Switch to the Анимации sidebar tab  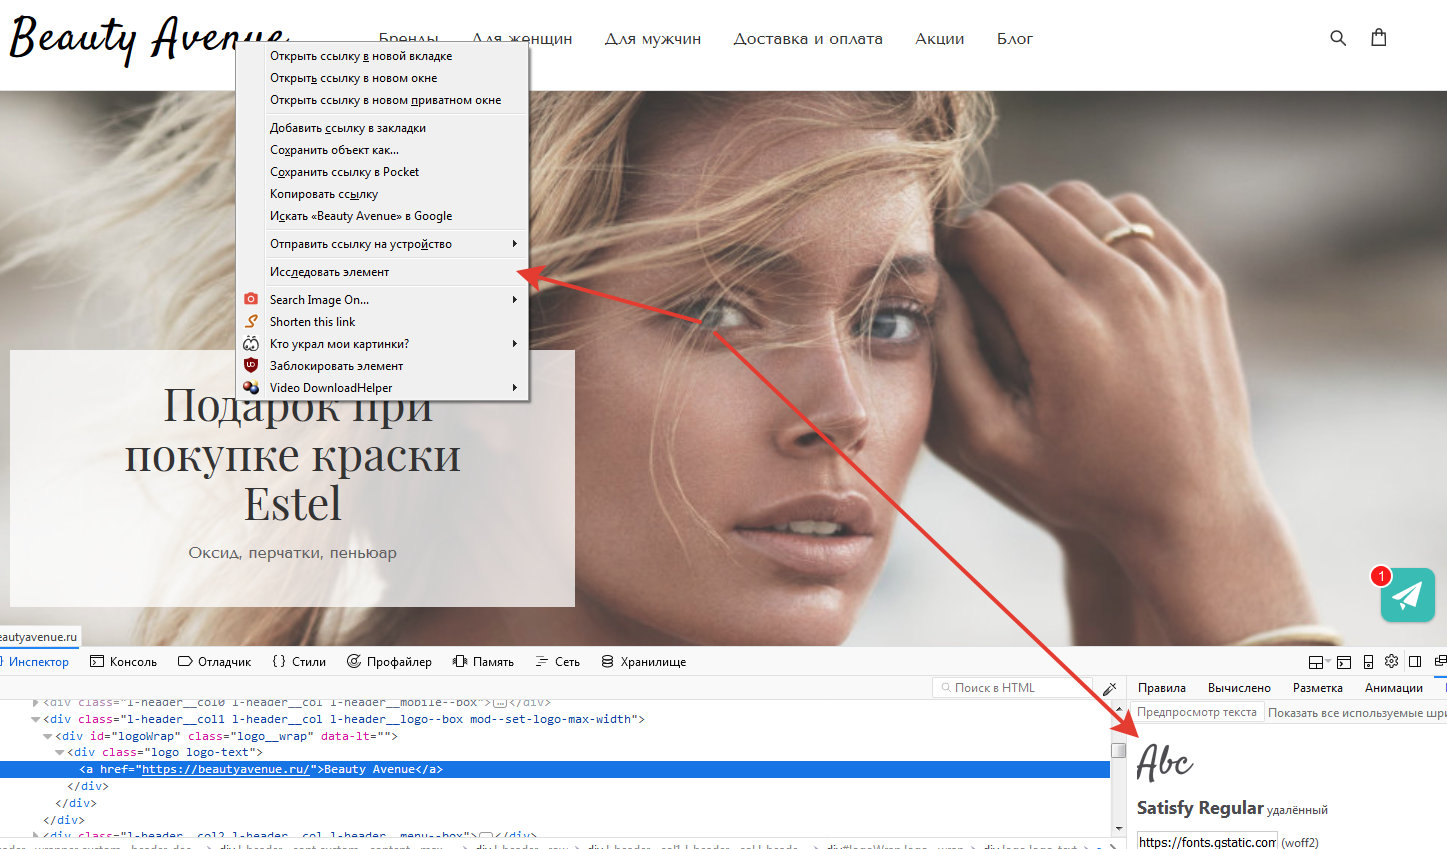pos(1394,688)
